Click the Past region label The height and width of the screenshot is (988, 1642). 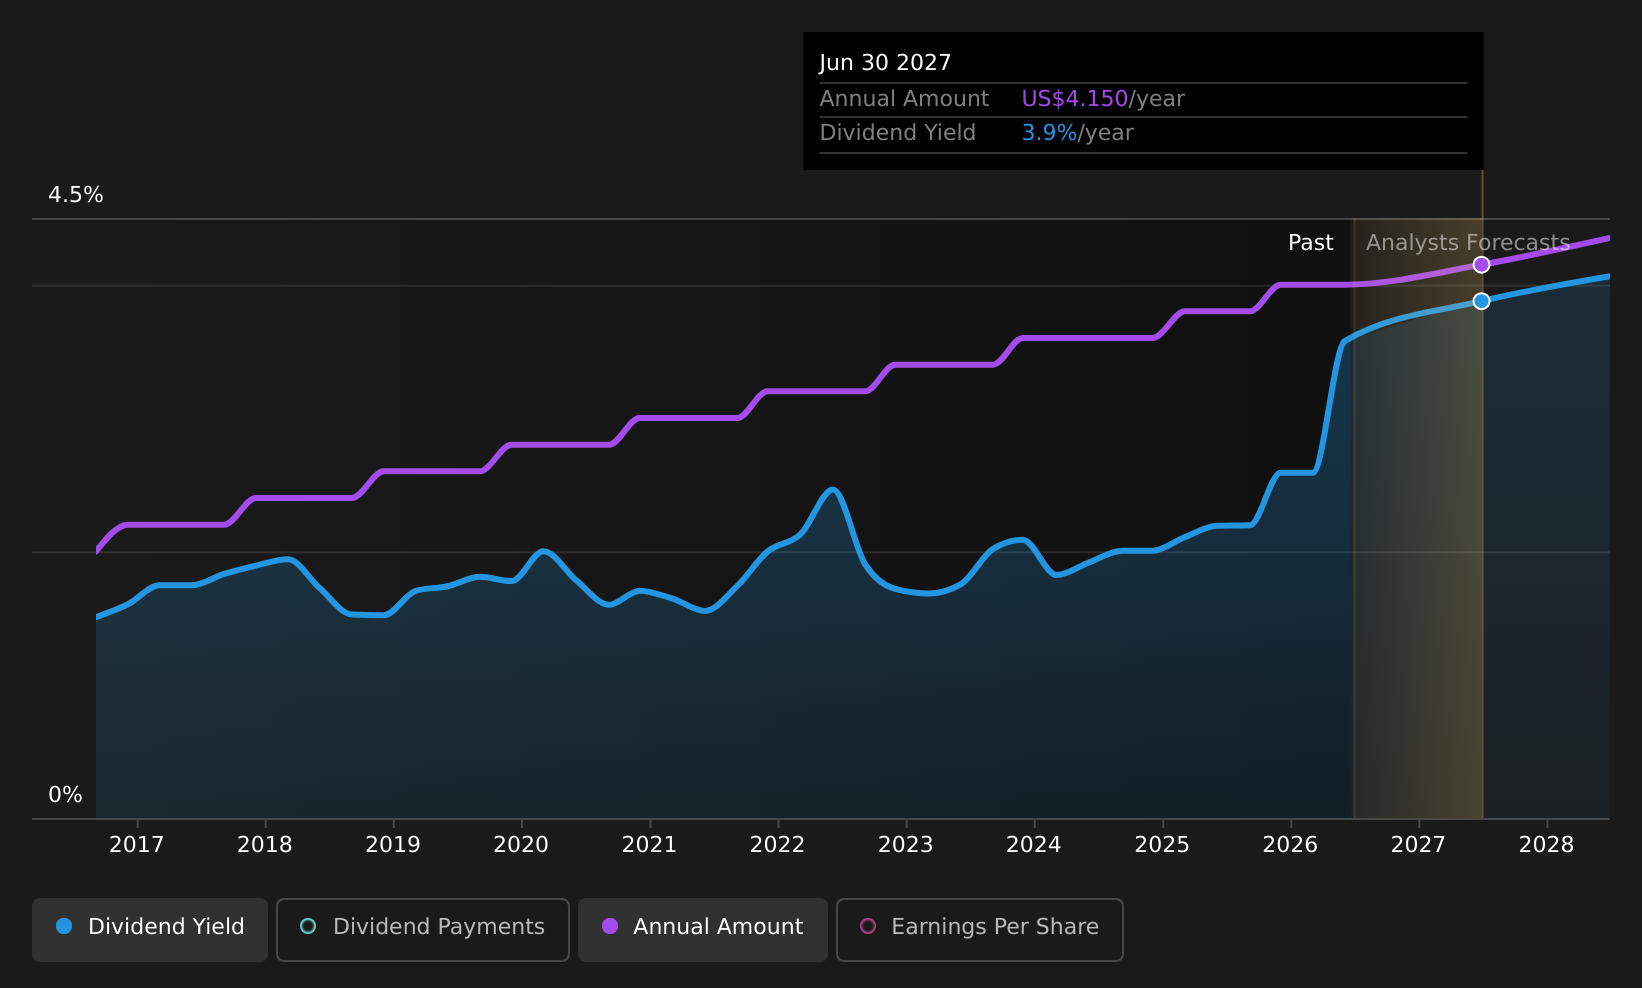click(1310, 243)
